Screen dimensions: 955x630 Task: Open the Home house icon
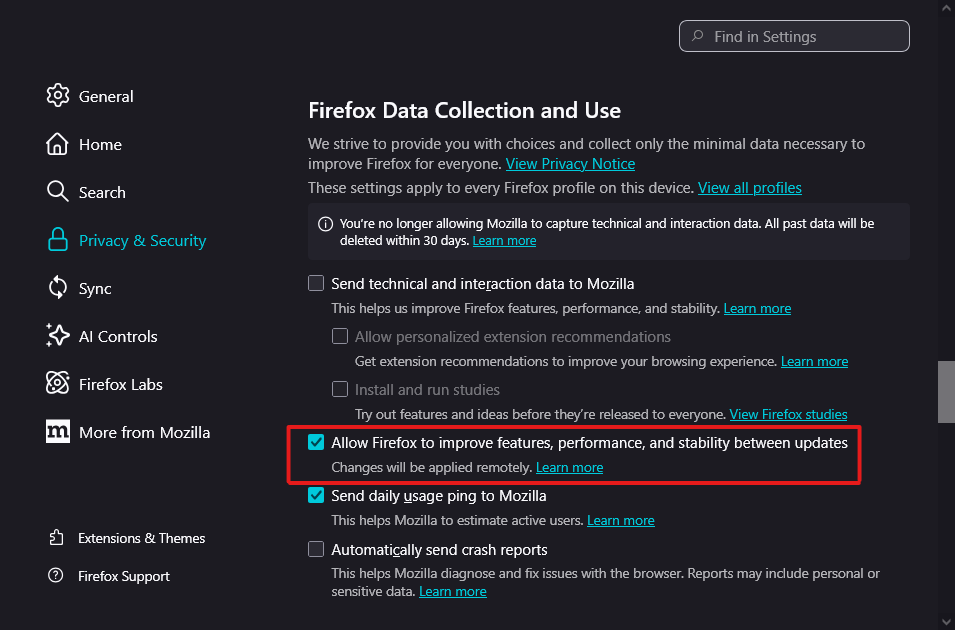(x=58, y=144)
